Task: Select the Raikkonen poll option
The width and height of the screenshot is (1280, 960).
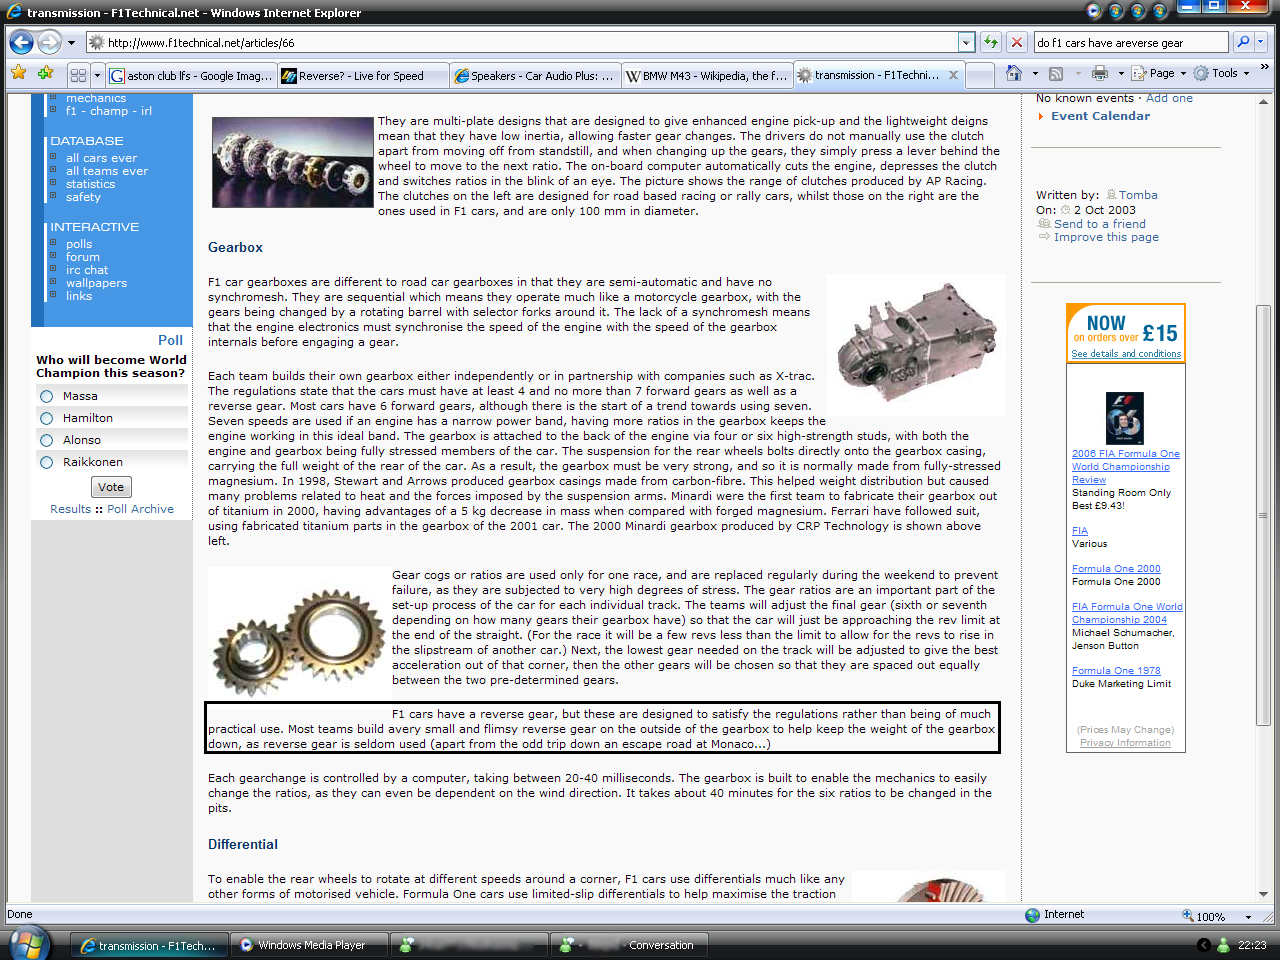Action: pos(46,462)
